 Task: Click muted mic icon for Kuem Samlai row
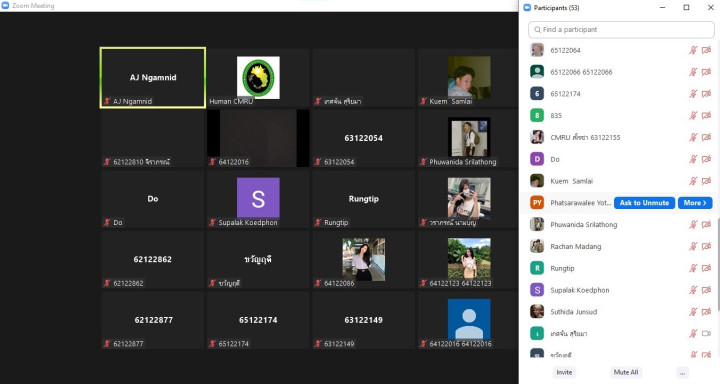(693, 181)
